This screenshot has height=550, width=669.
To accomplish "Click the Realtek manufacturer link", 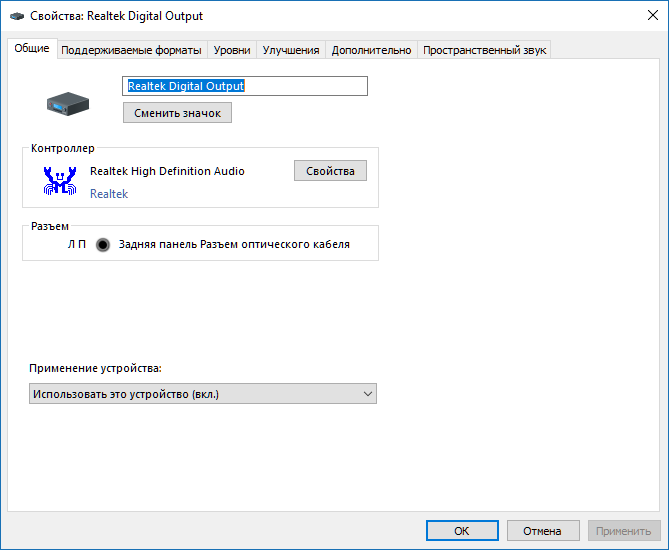I will point(109,194).
